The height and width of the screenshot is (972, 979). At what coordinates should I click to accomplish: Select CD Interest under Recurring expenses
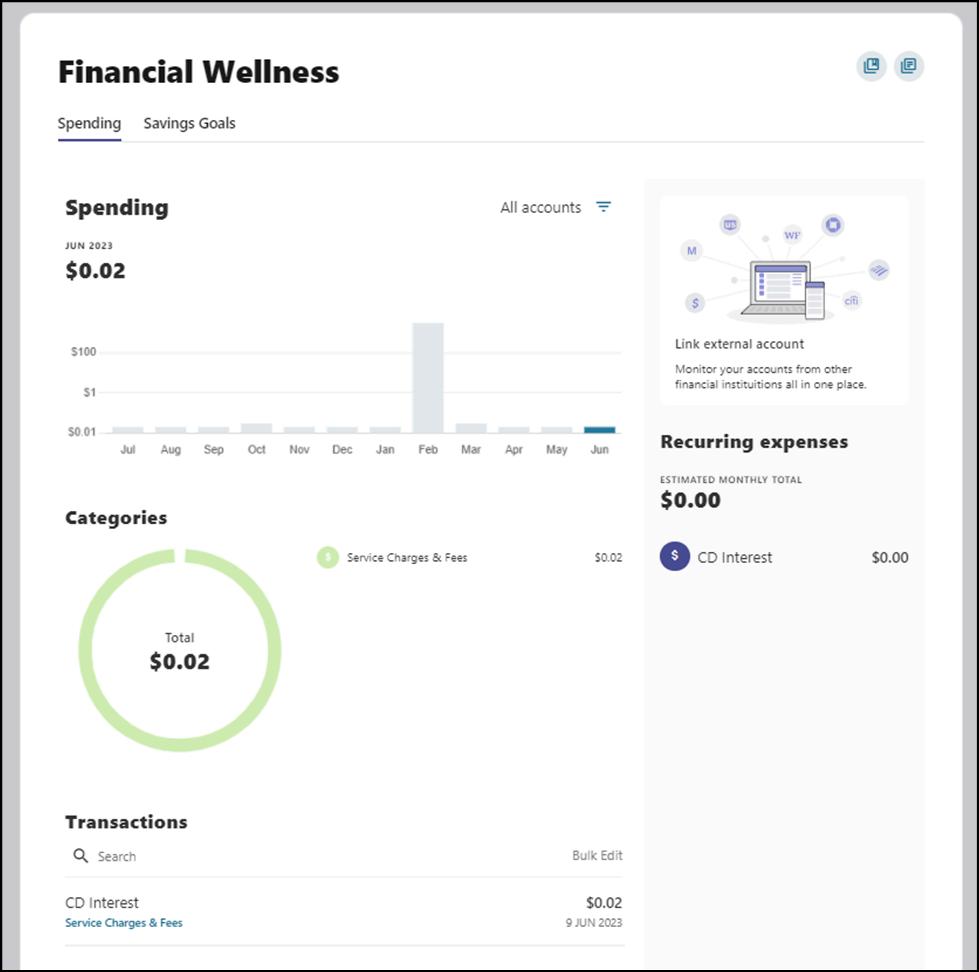pos(735,558)
